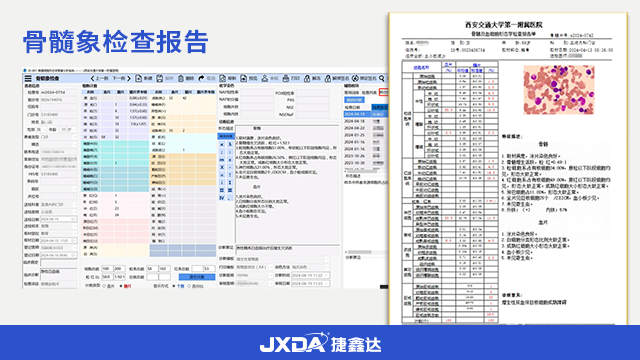Click the NSE staining input field
The height and width of the screenshot is (360, 640).
click(312, 107)
